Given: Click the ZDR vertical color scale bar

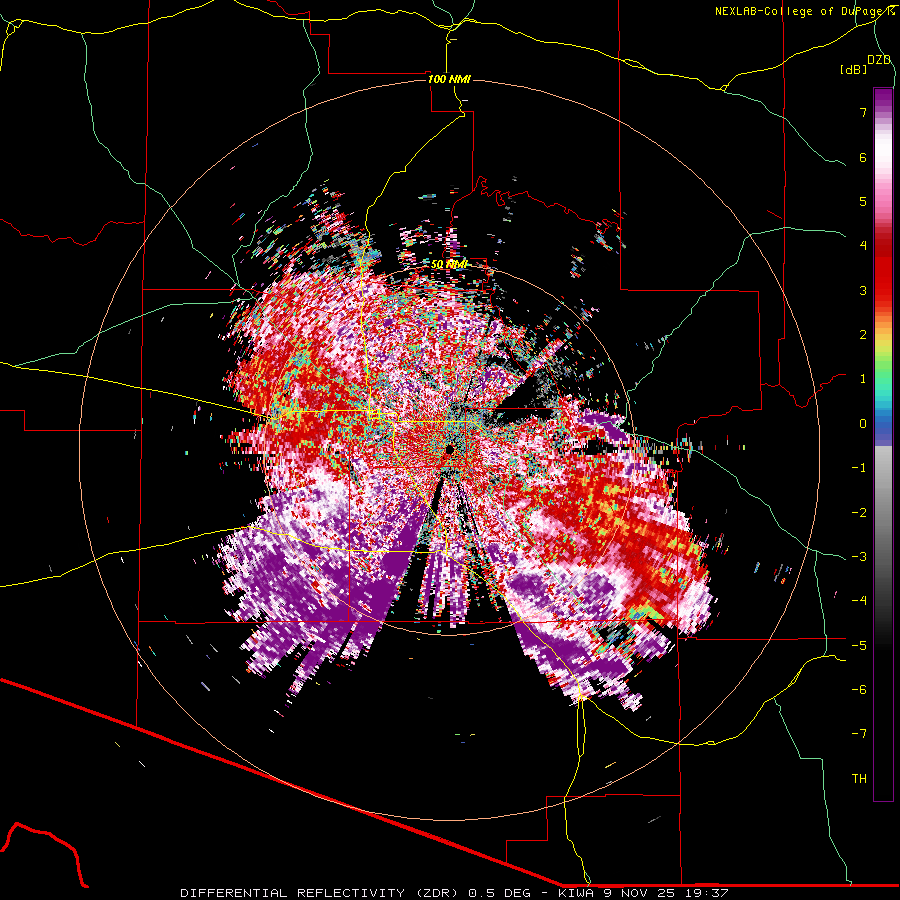Looking at the screenshot, I should pyautogui.click(x=883, y=444).
